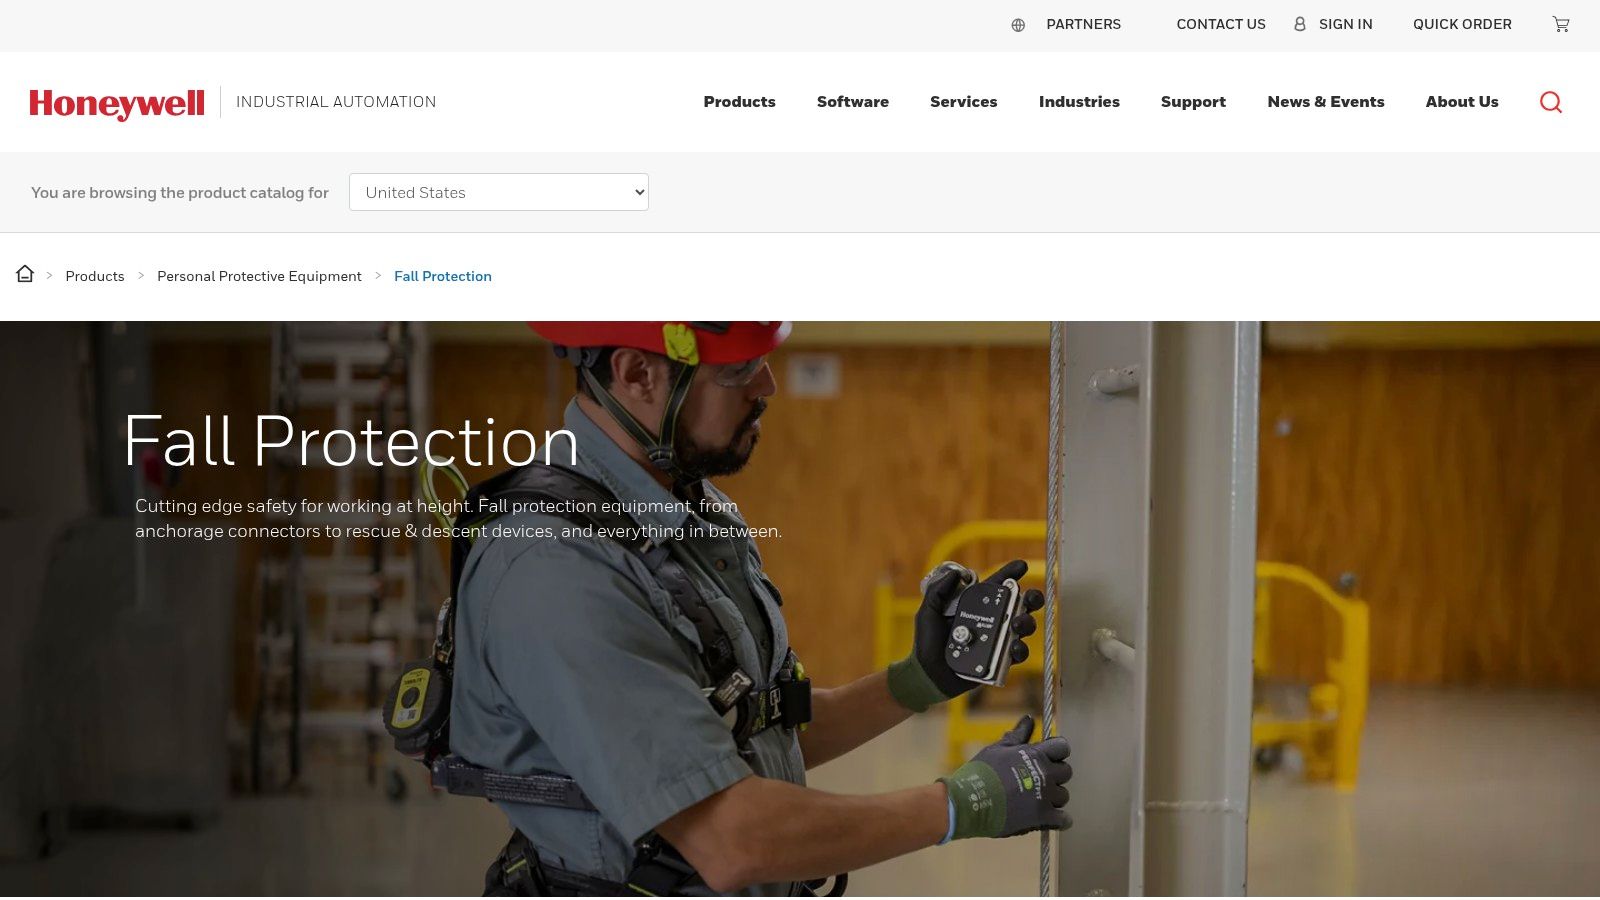Click the 'Cutting edge safety' hero description
Image resolution: width=1600 pixels, height=900 pixels.
click(458, 518)
